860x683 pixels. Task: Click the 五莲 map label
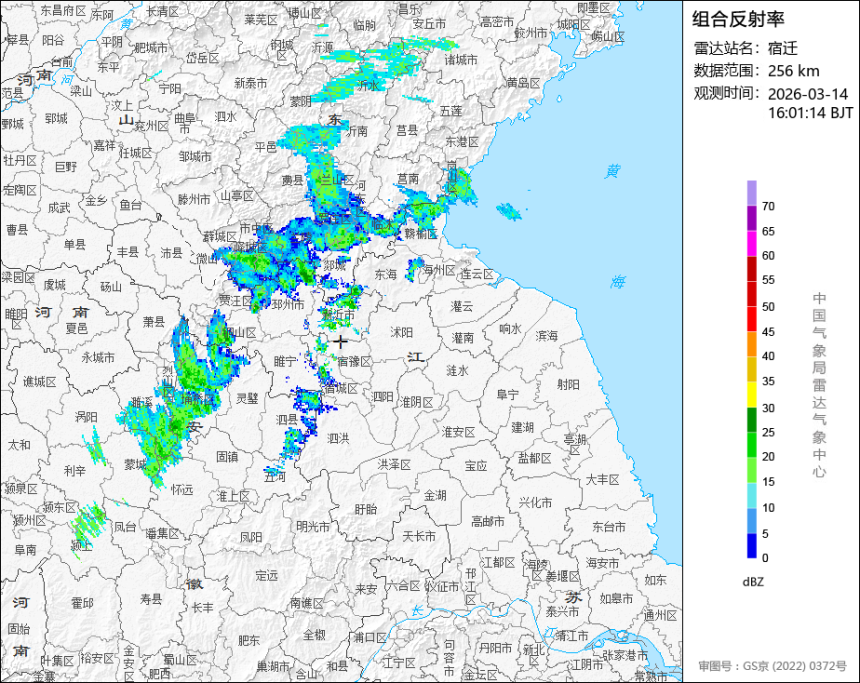coord(451,110)
